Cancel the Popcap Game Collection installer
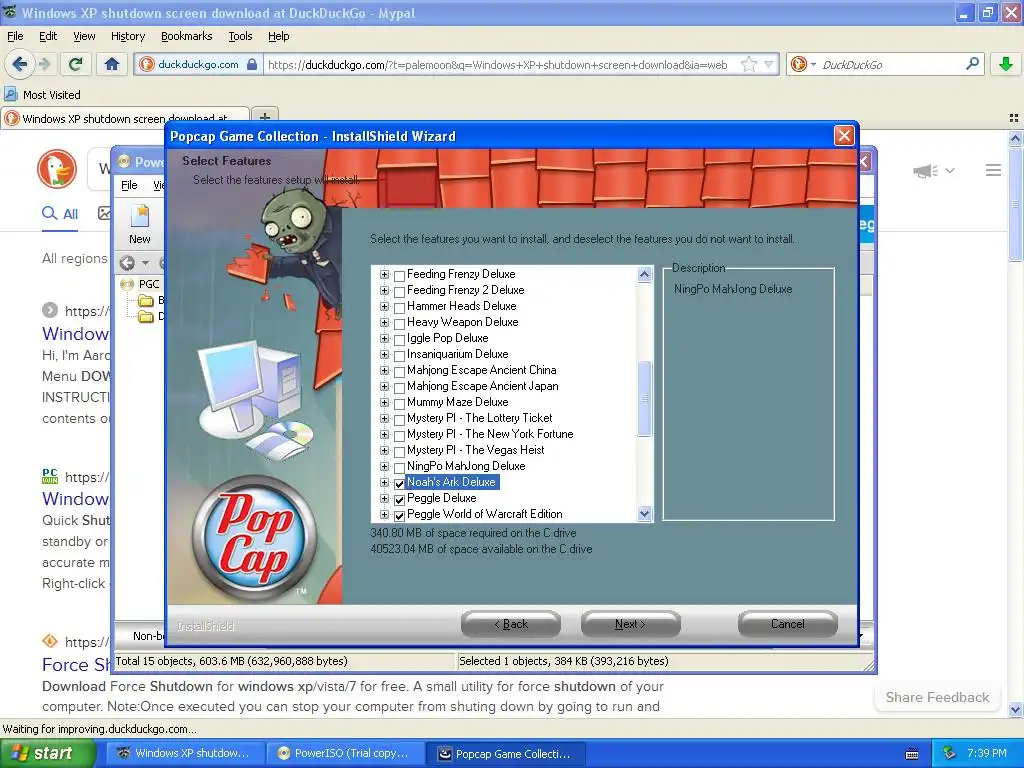The height and width of the screenshot is (768, 1024). (x=788, y=624)
